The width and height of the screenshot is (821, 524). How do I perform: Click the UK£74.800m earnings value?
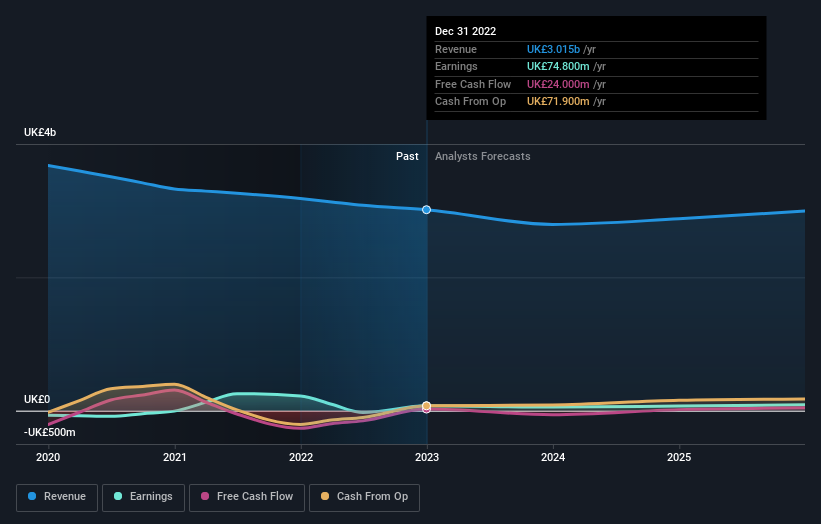(x=558, y=66)
